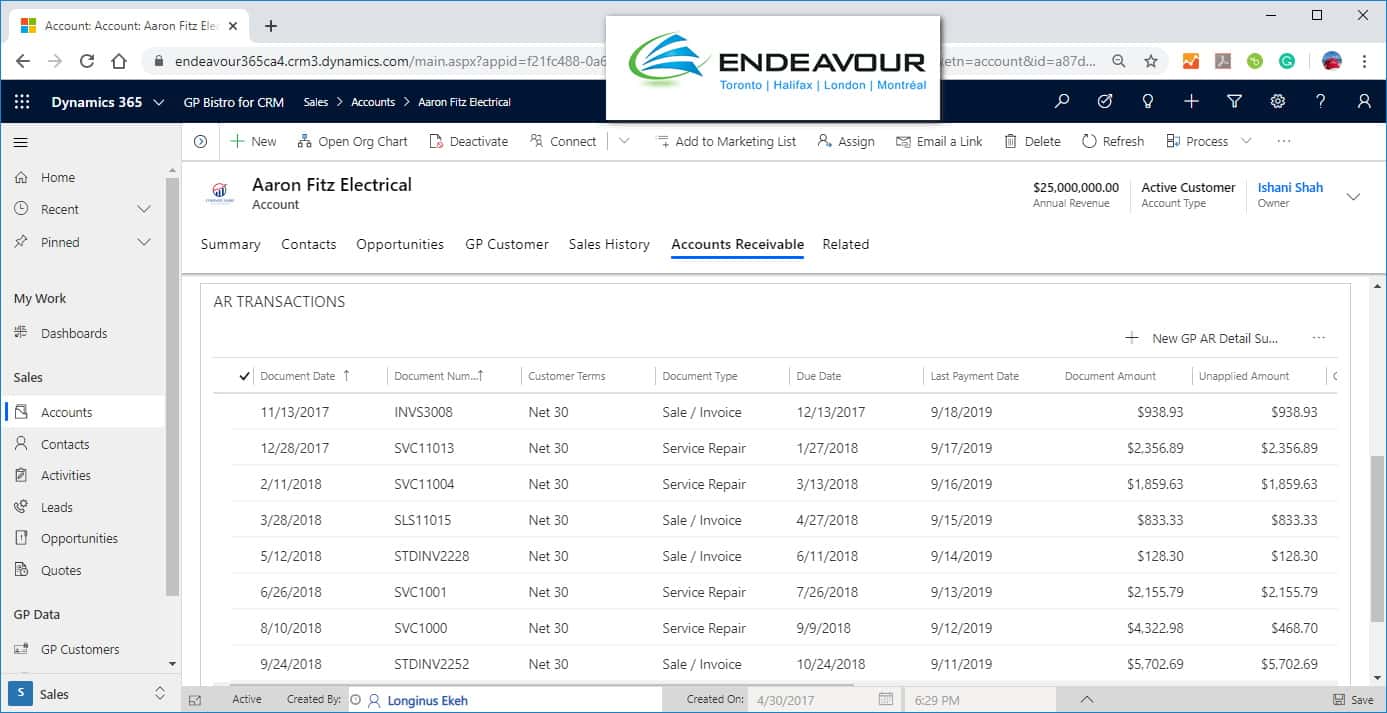Click the more commands ellipsis in toolbar
This screenshot has height=713, width=1387.
click(1284, 141)
